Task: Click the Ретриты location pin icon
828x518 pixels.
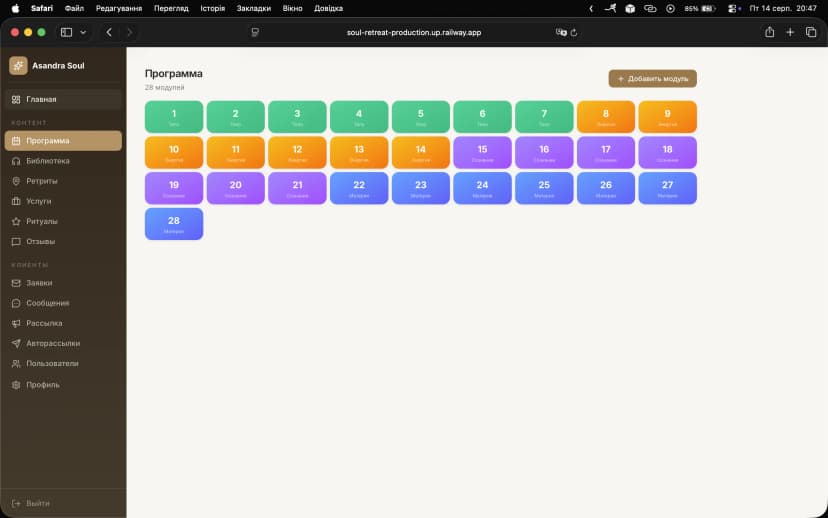Action: tap(16, 181)
